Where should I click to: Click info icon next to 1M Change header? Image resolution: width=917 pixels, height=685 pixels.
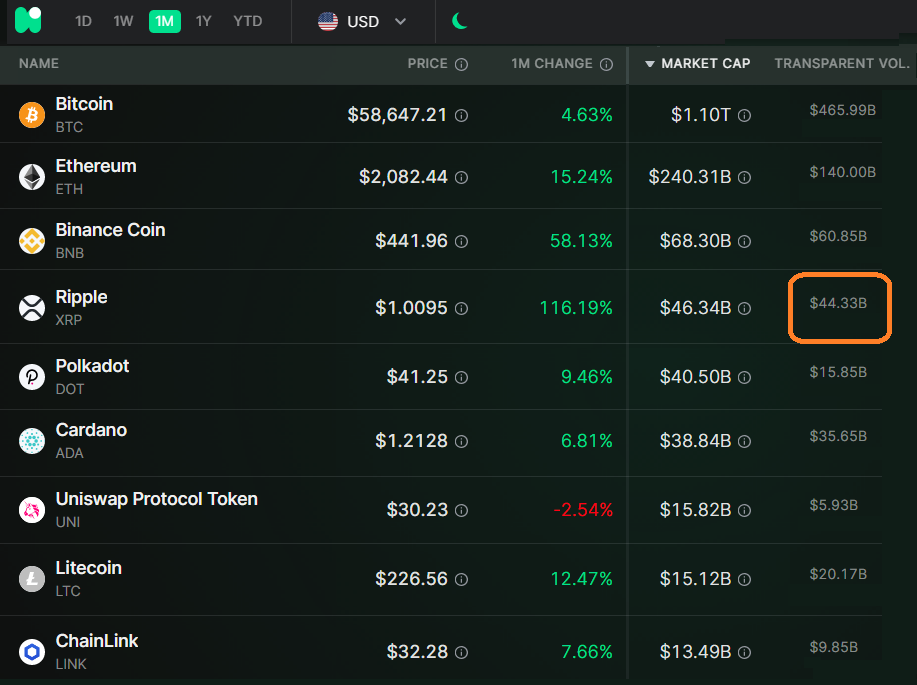tap(606, 64)
